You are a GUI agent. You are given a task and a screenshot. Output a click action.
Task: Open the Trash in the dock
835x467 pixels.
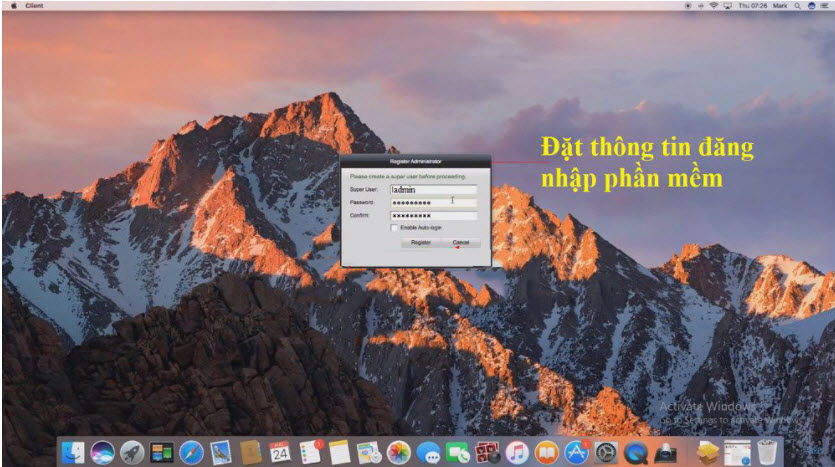[768, 453]
